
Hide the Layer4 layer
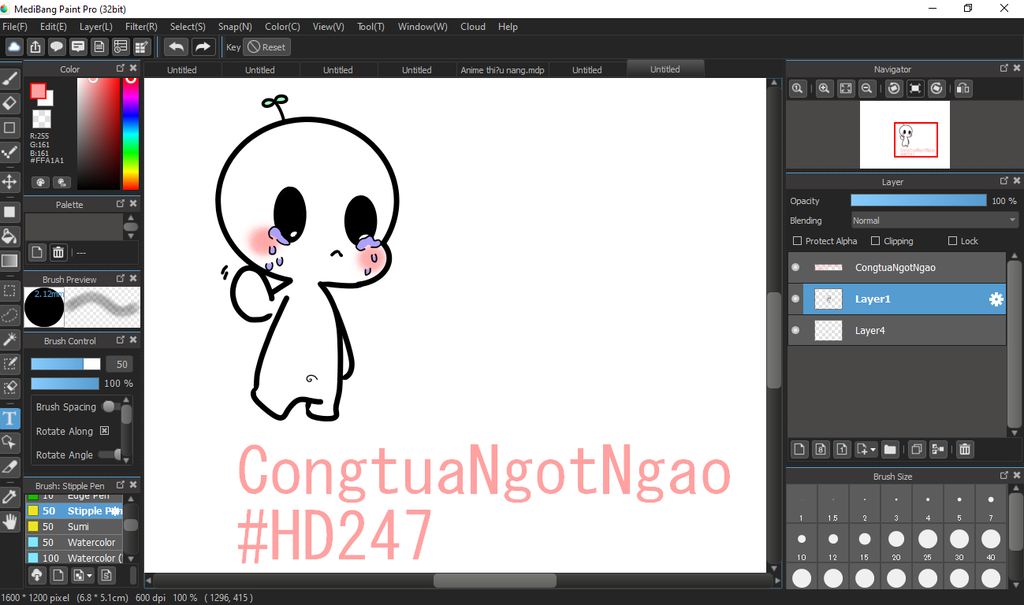[795, 331]
